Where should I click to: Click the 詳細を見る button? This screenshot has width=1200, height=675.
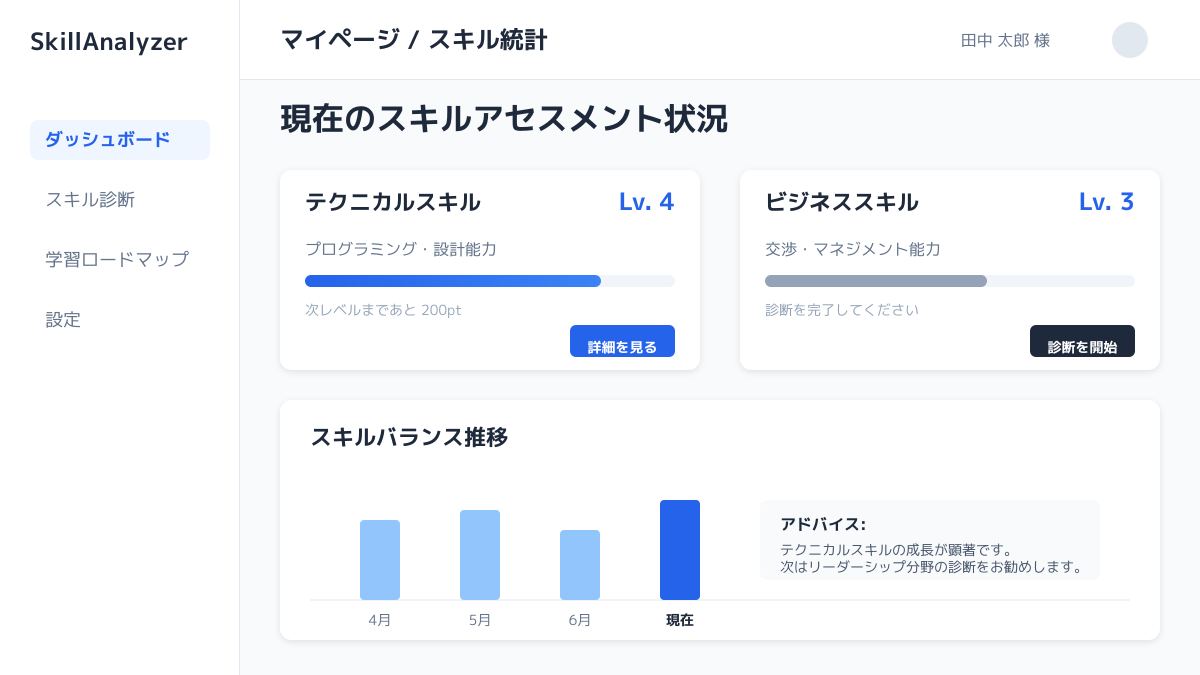pyautogui.click(x=622, y=342)
